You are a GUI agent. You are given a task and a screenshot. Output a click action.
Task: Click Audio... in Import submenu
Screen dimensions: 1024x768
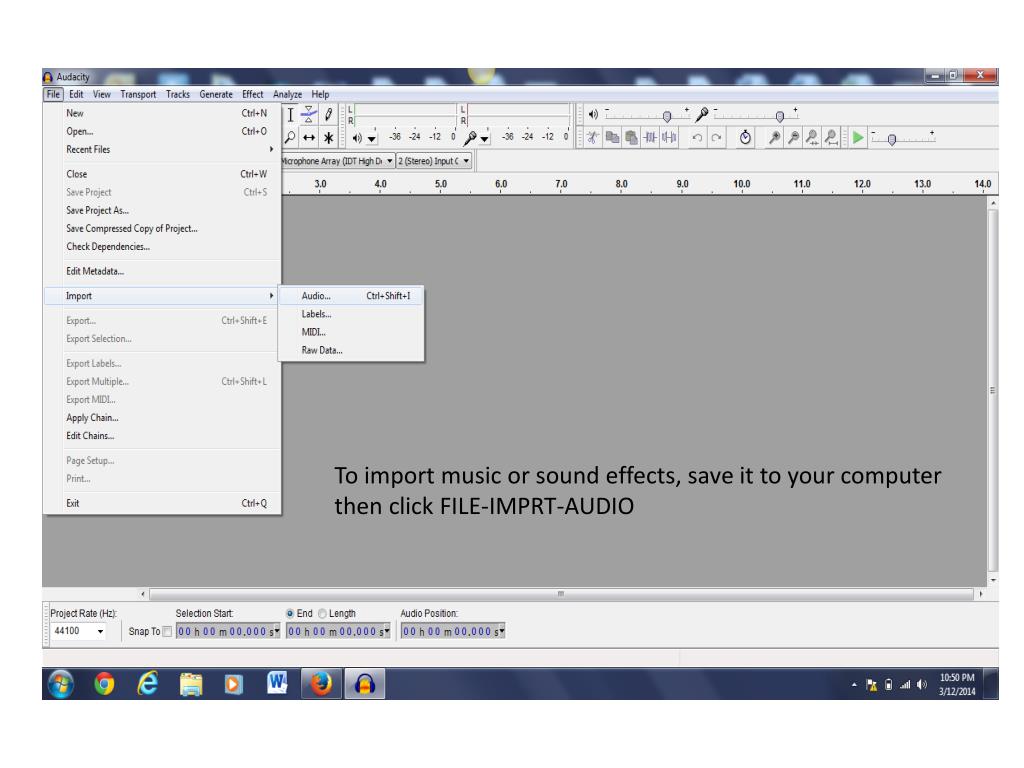coord(351,296)
